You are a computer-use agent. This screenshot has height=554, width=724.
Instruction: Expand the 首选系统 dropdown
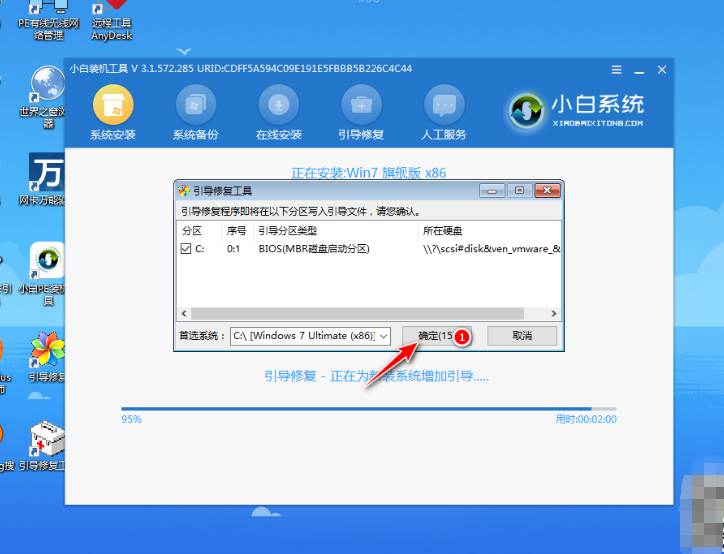[384, 336]
